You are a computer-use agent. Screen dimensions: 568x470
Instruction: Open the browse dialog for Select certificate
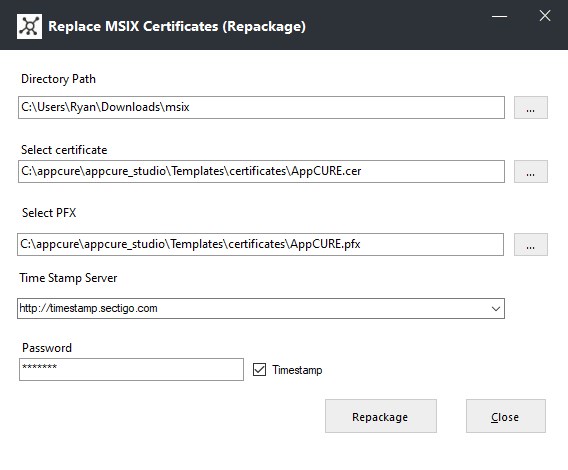tap(531, 171)
